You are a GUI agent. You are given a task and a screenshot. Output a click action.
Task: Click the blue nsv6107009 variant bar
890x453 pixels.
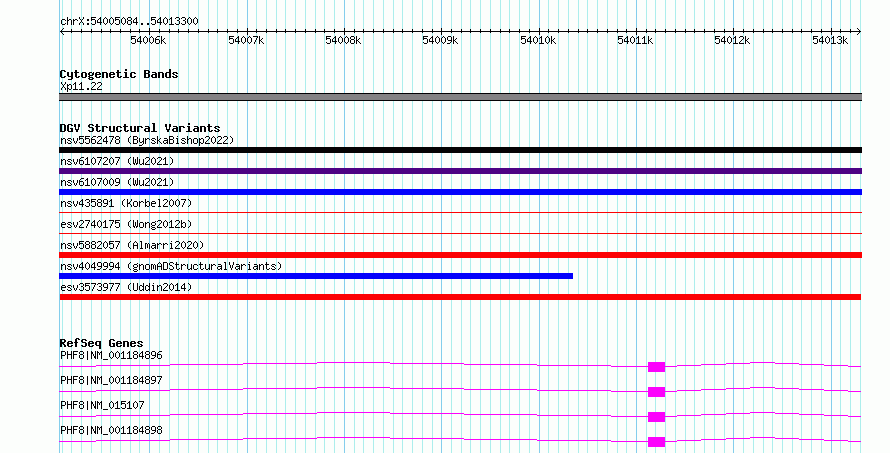460,192
